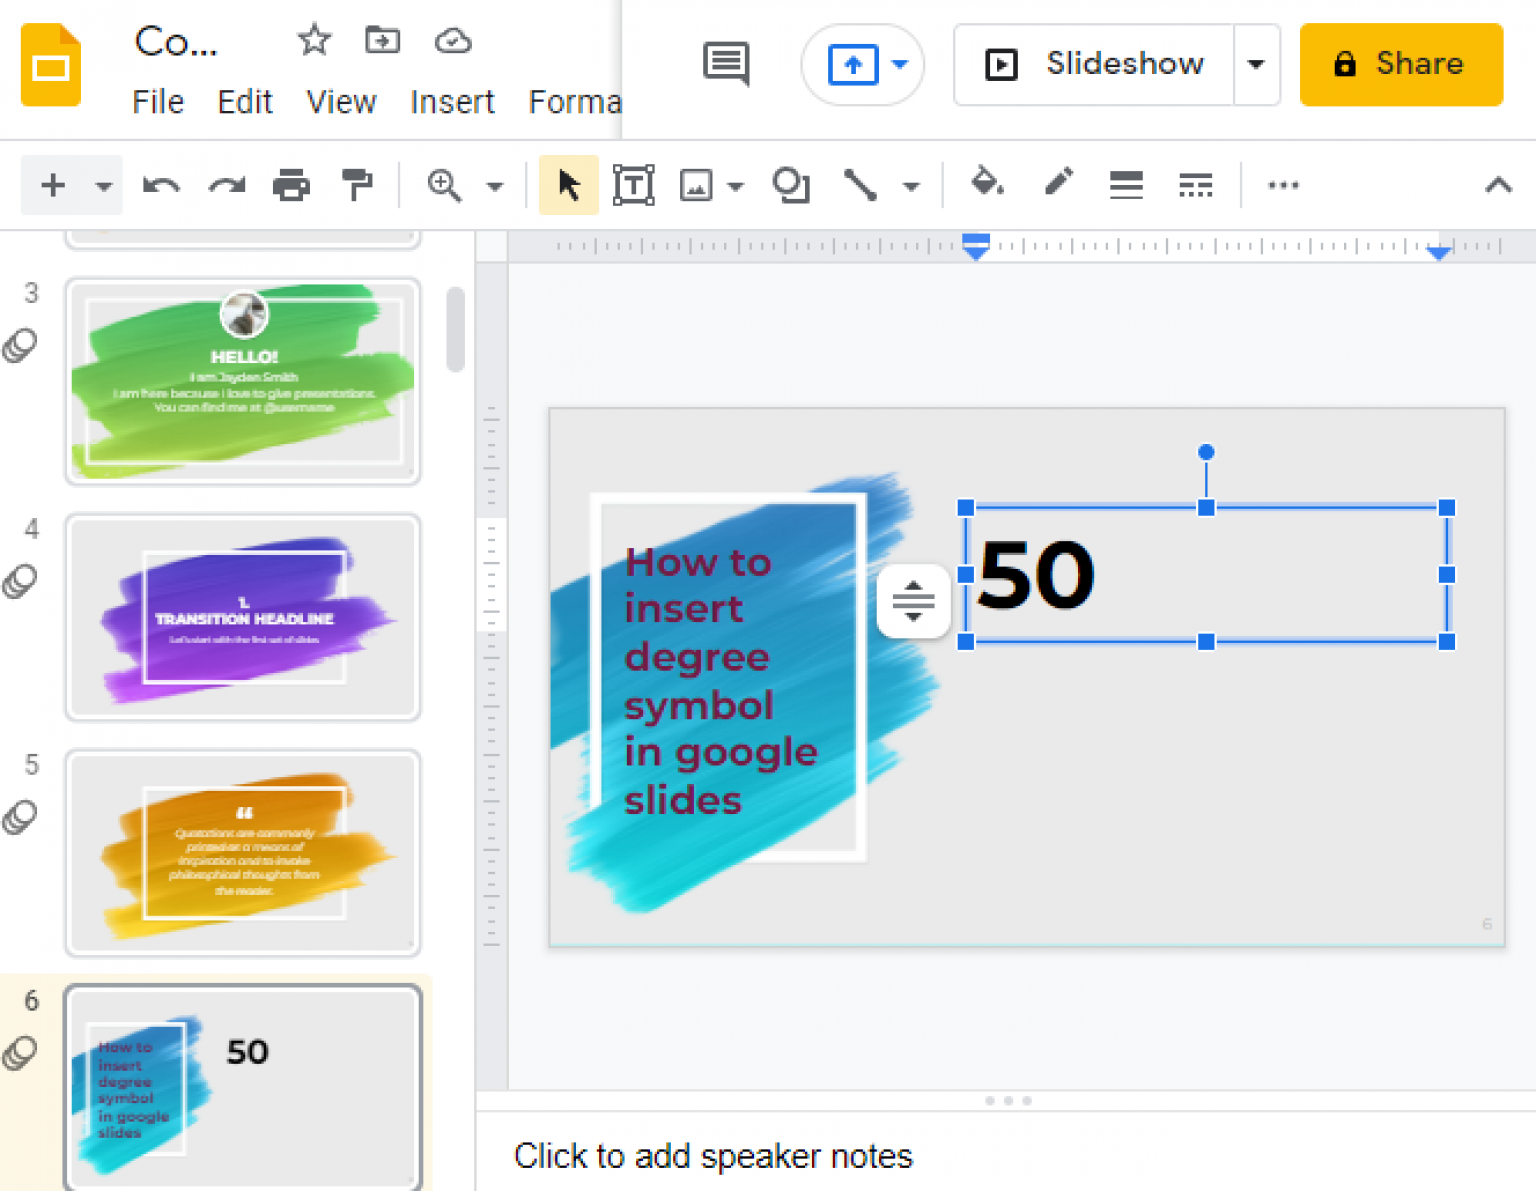Image resolution: width=1536 pixels, height=1191 pixels.
Task: Hide the menus with the chevron
Action: tap(1498, 185)
